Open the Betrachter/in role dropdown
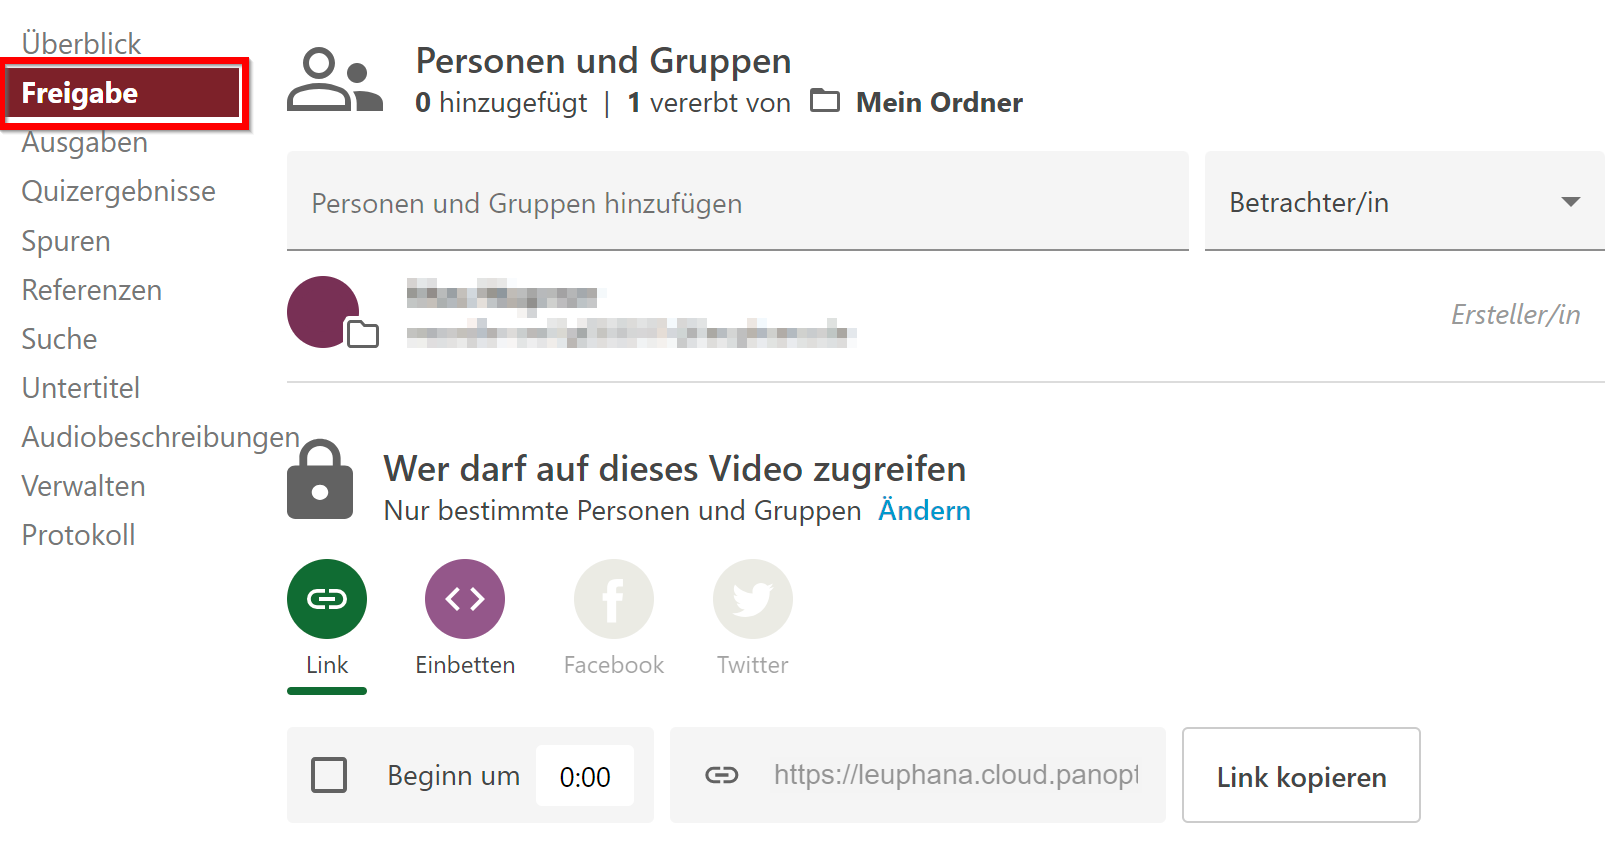Image resolution: width=1622 pixels, height=843 pixels. [1403, 202]
